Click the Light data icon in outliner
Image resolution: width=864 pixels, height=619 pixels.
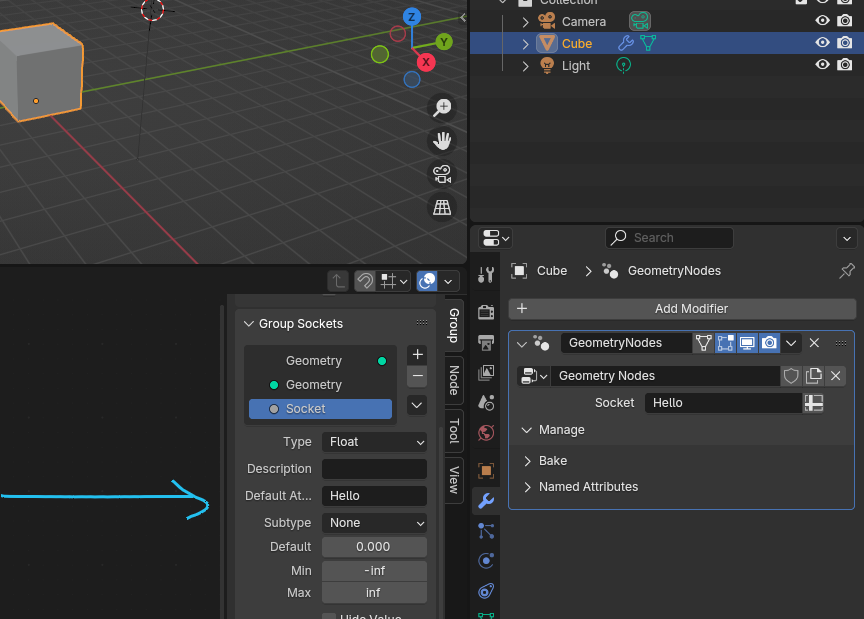coord(623,66)
